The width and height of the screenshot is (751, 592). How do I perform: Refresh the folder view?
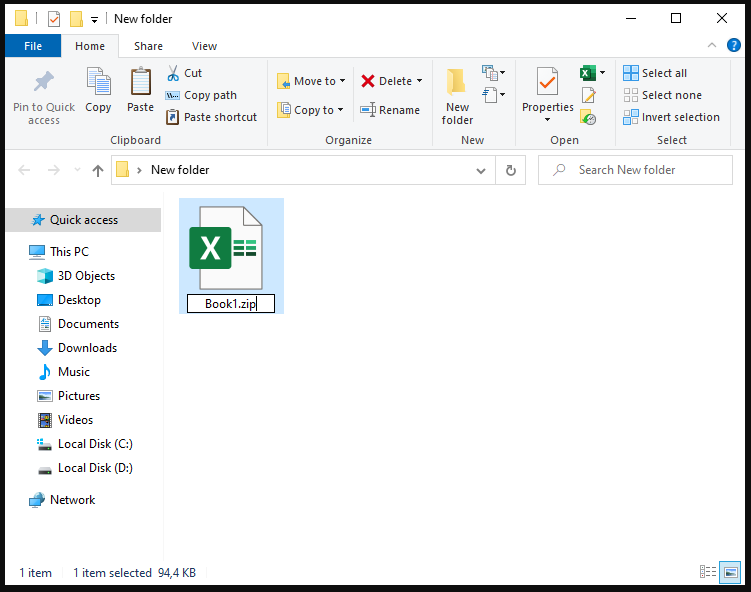pyautogui.click(x=511, y=170)
